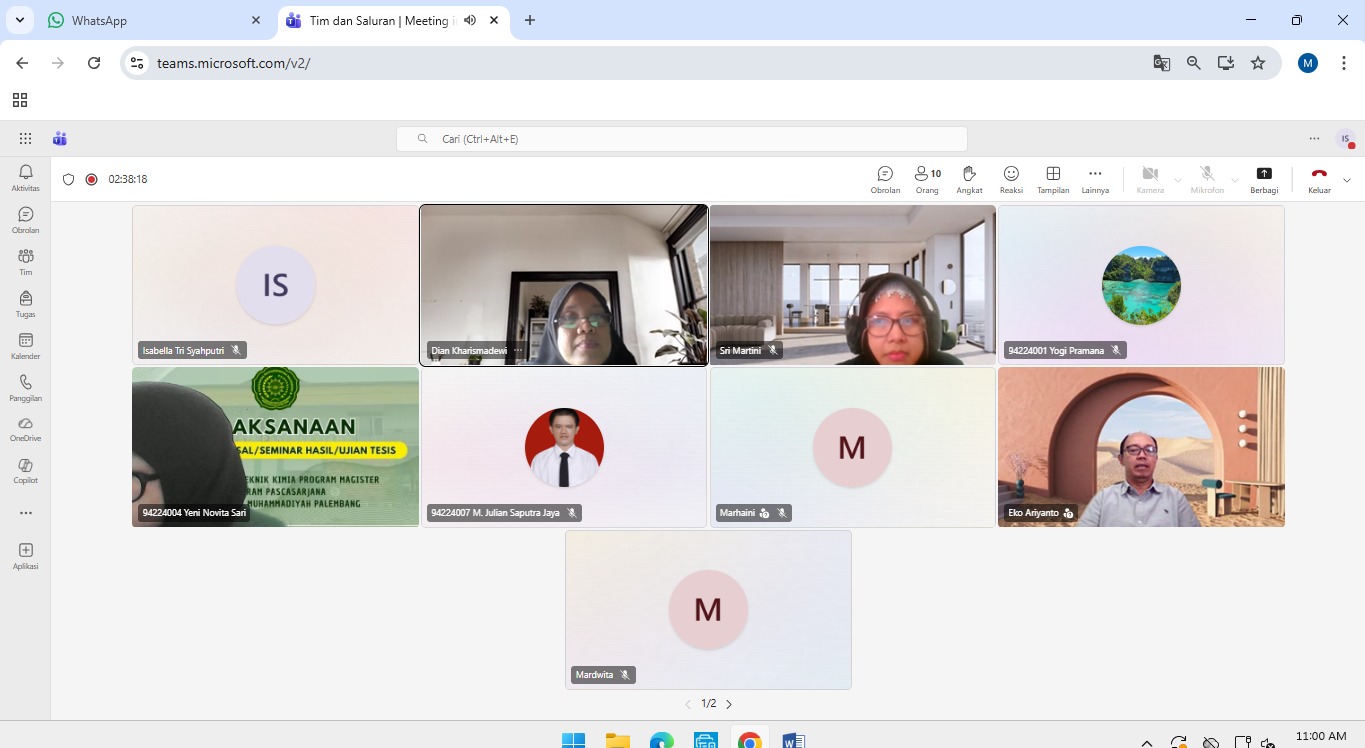Share screen with Berbagi button
The height and width of the screenshot is (748, 1365).
click(1264, 179)
